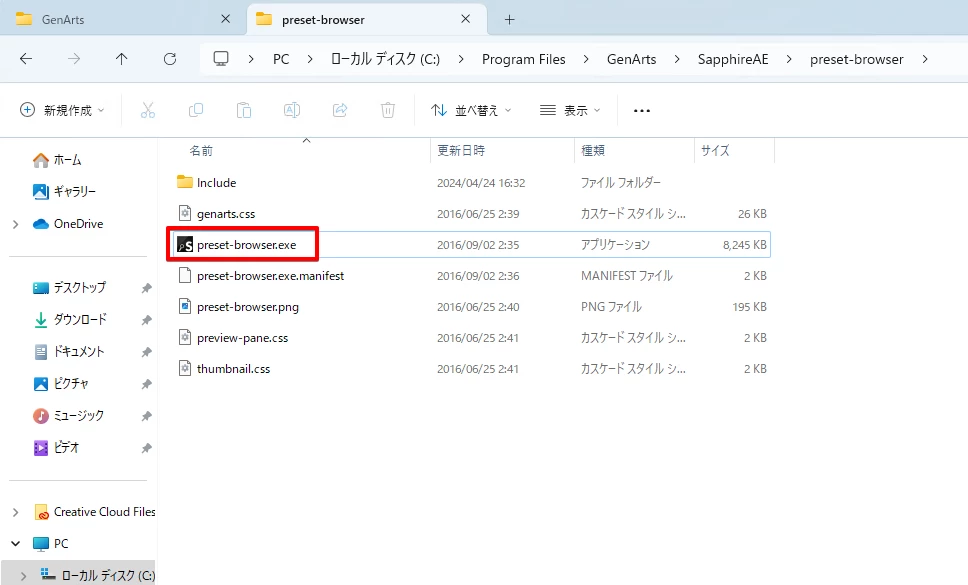Image resolution: width=968 pixels, height=585 pixels.
Task: Expand chevron after Program Files breadcrumb
Action: pos(586,59)
